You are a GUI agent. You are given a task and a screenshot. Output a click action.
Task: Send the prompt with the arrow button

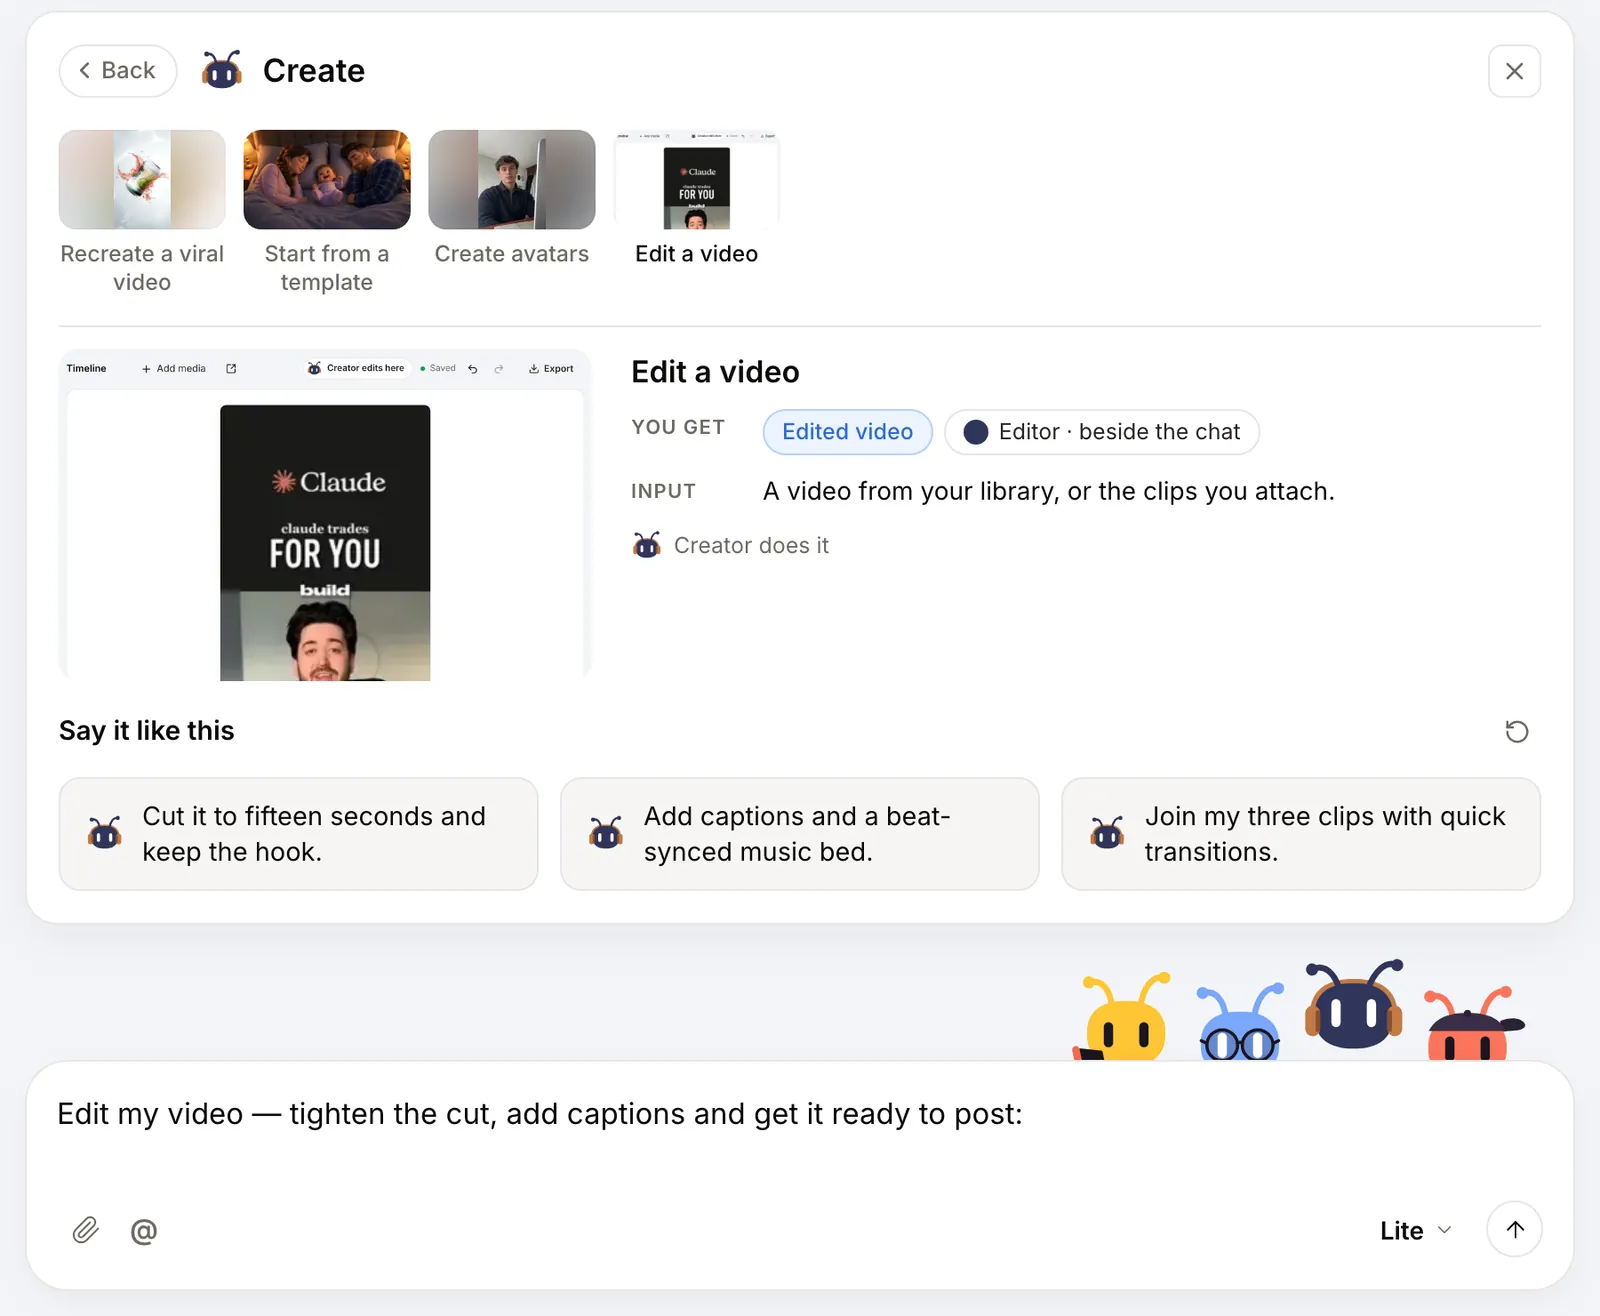1514,1229
